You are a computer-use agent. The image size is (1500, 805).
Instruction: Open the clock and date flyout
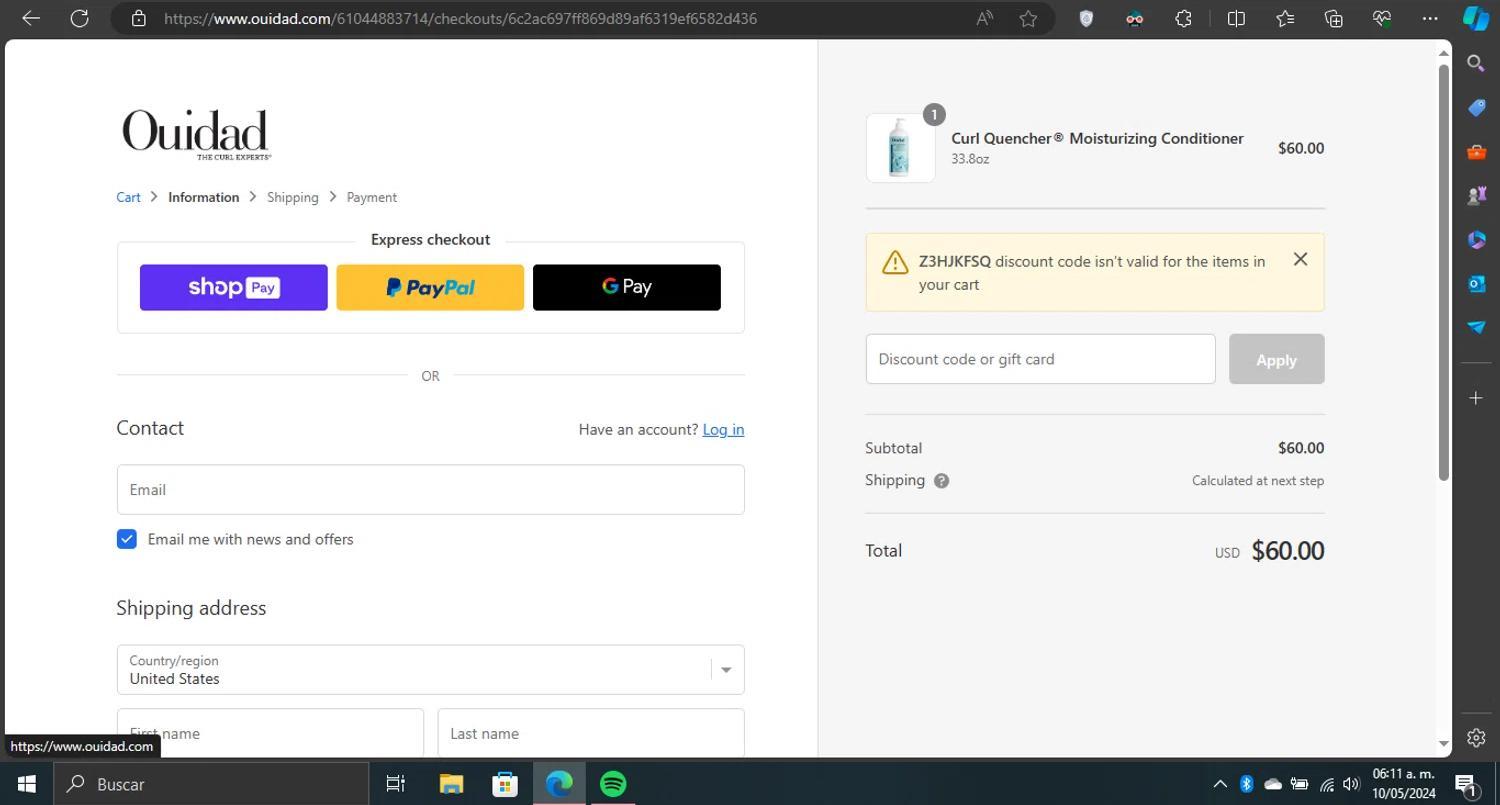point(1403,784)
